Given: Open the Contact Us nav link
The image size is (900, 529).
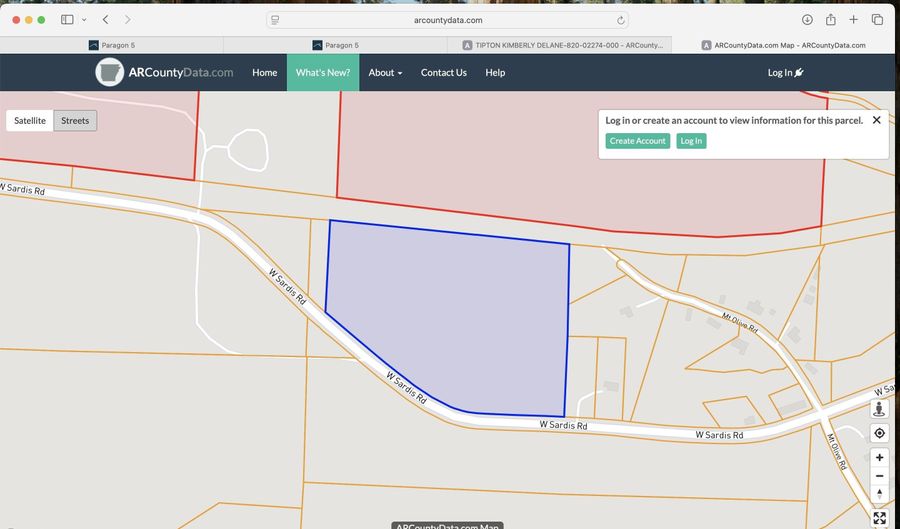Looking at the screenshot, I should tap(444, 72).
